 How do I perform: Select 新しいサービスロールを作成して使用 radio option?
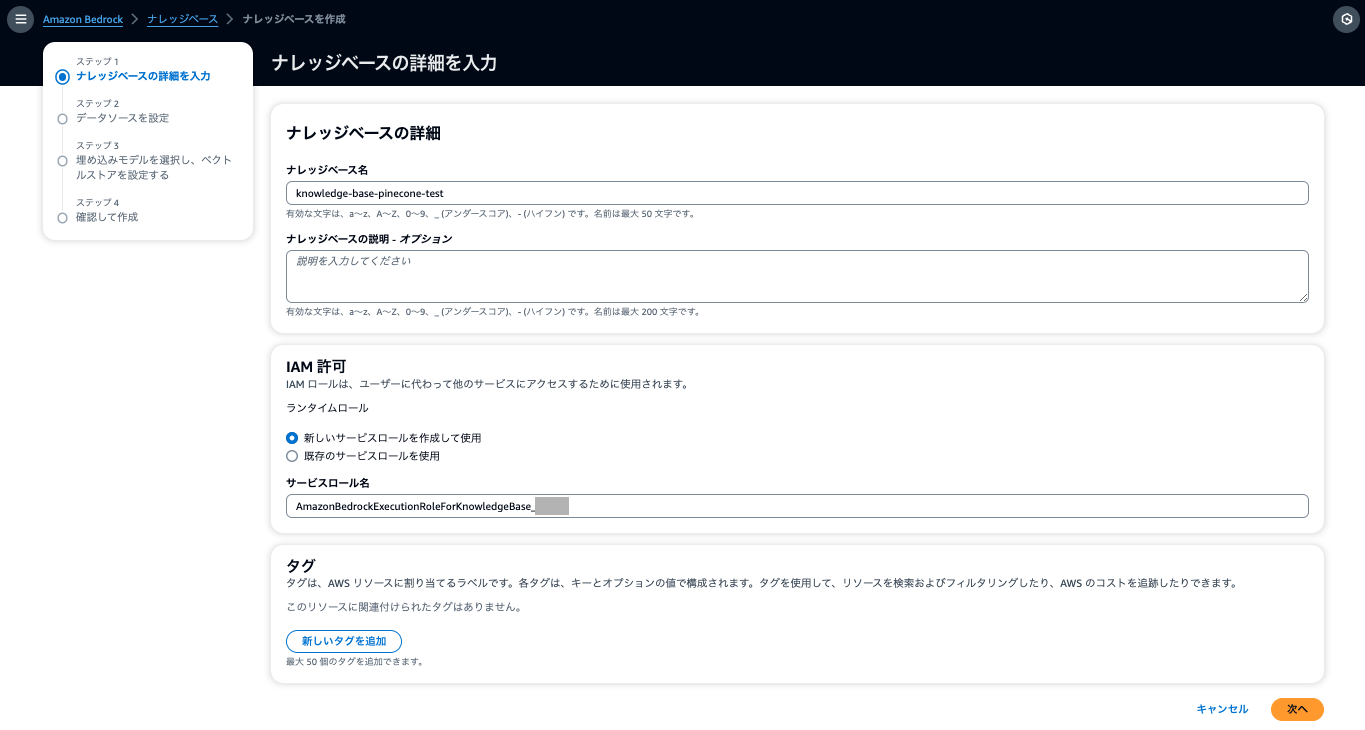point(292,438)
